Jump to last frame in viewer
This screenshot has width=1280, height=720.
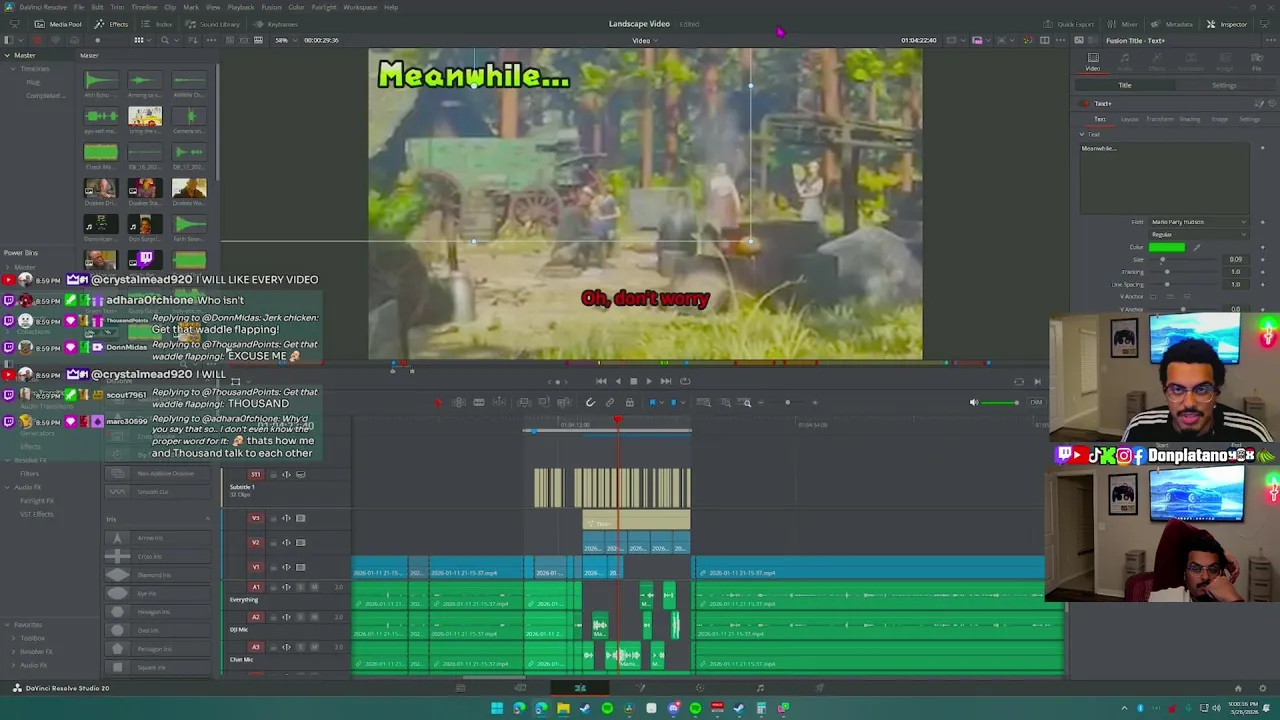[x=666, y=381]
